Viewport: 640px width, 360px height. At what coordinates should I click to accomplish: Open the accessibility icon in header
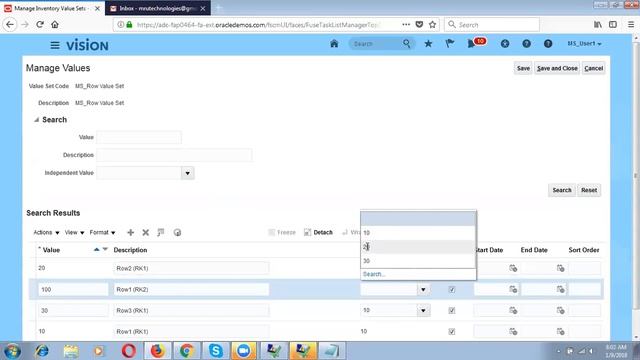[505, 43]
